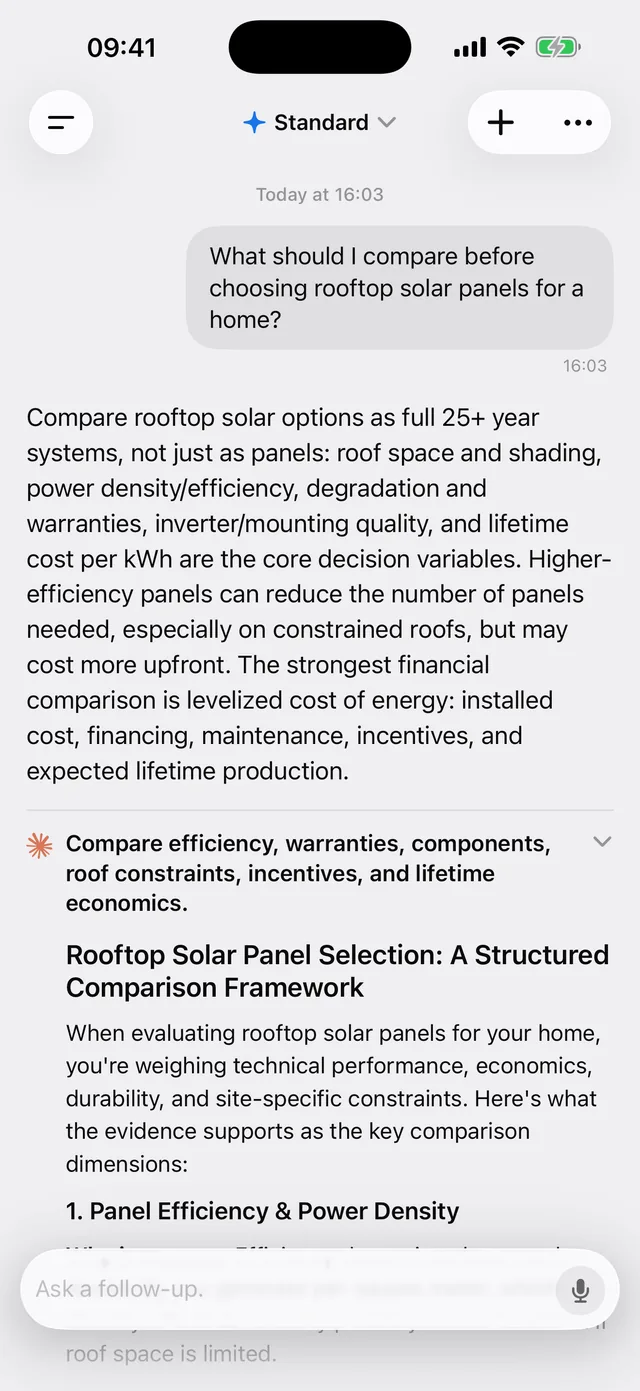This screenshot has width=640, height=1391.
Task: Tap the orange starburst source icon
Action: 39,846
